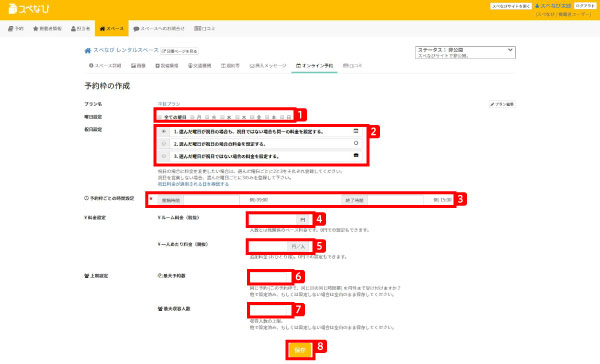Open the スペなび太郎 user link
Screen dimensions: 600x364
coord(553,6)
